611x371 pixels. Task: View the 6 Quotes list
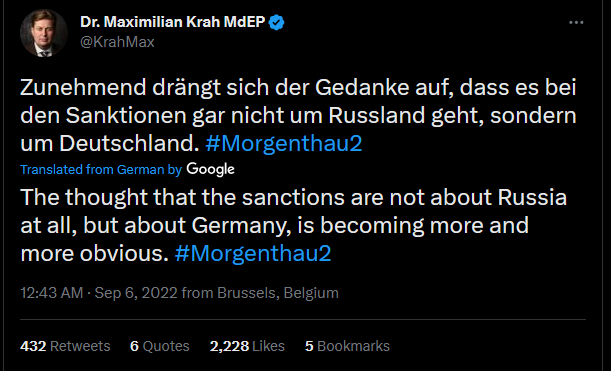pos(160,346)
